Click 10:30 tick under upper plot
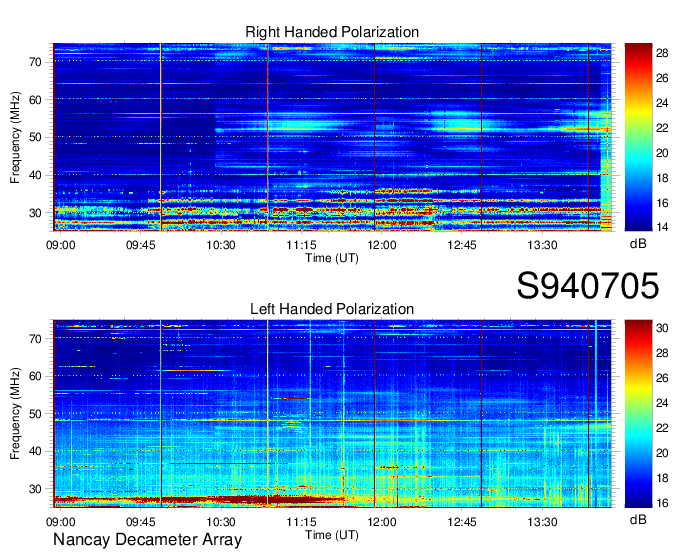The width and height of the screenshot is (680, 552). [221, 245]
